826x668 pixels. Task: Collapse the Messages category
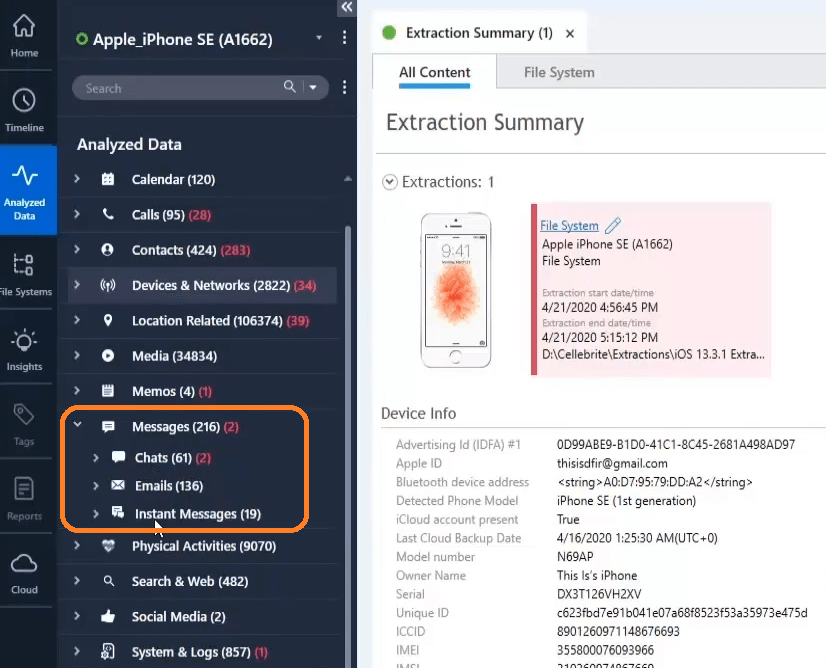[77, 424]
